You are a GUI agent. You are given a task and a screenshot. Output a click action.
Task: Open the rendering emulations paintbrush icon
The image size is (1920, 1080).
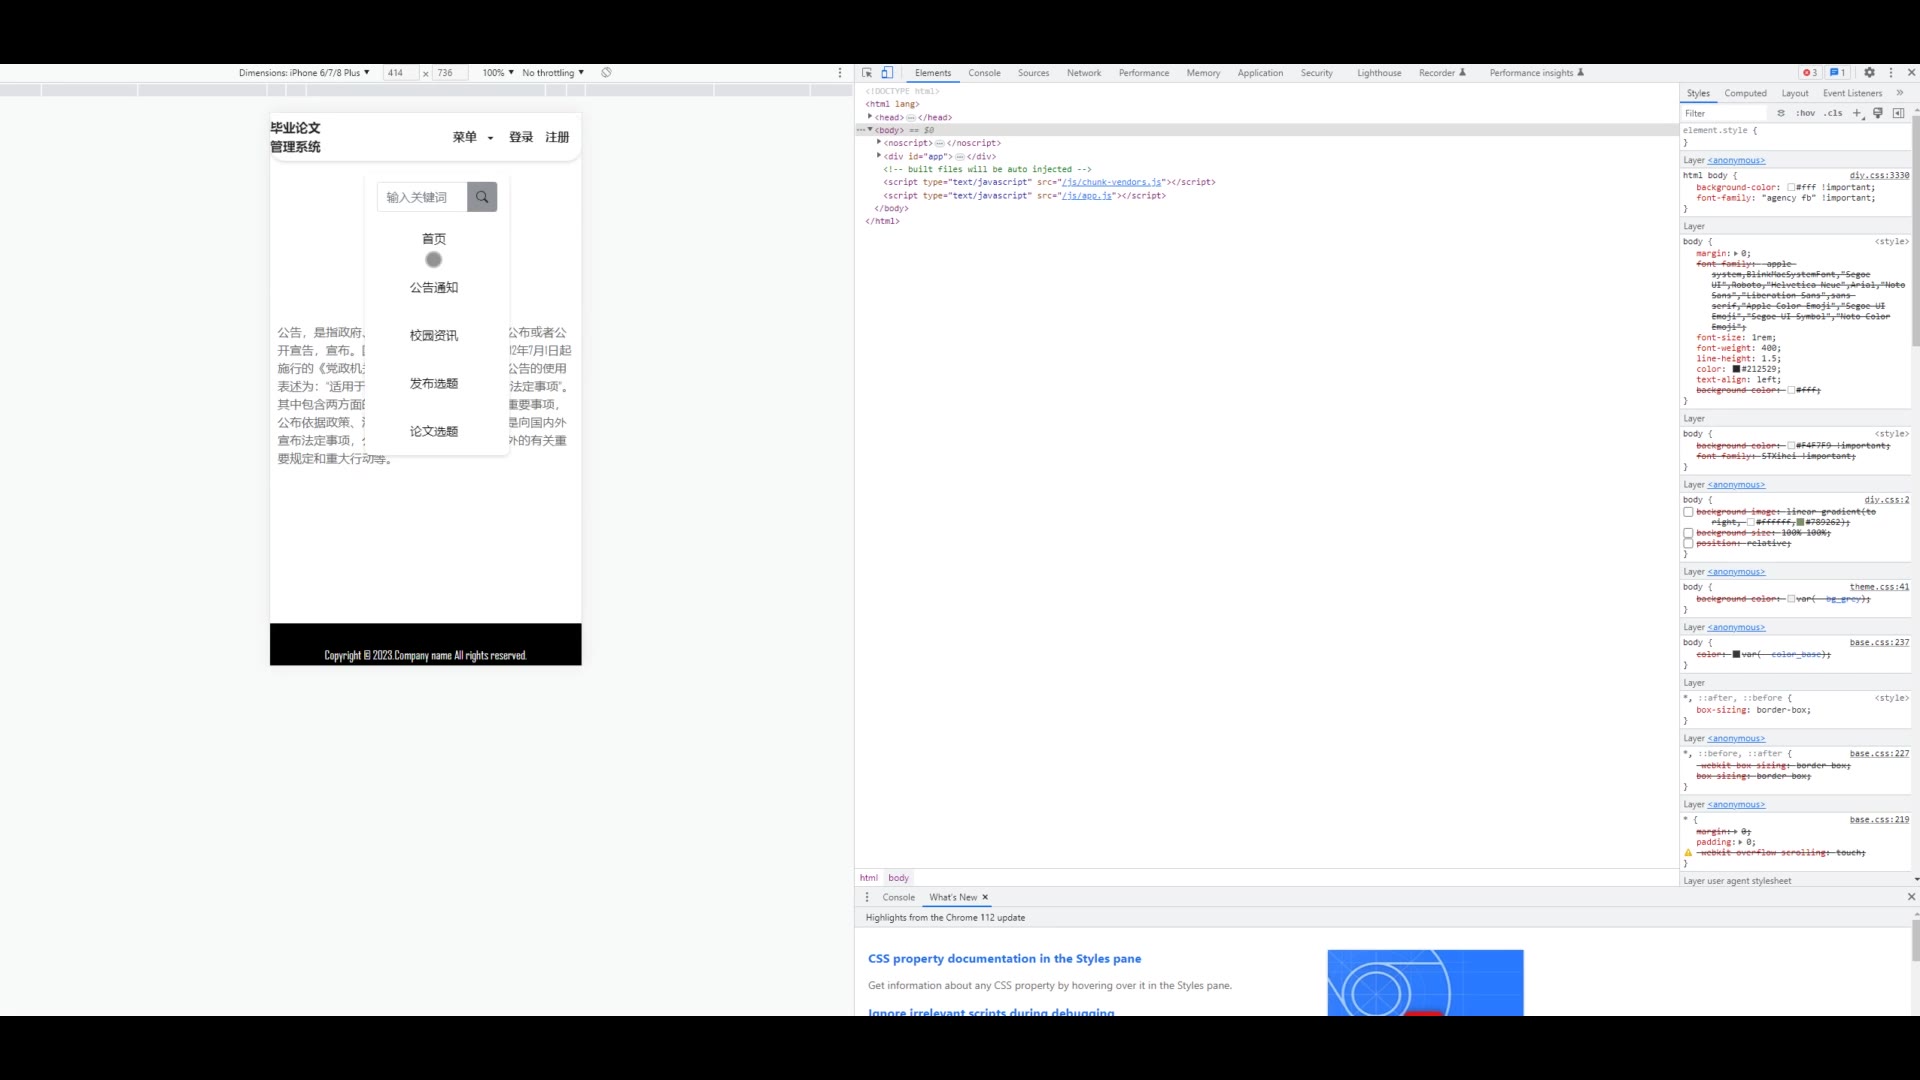pos(1878,113)
